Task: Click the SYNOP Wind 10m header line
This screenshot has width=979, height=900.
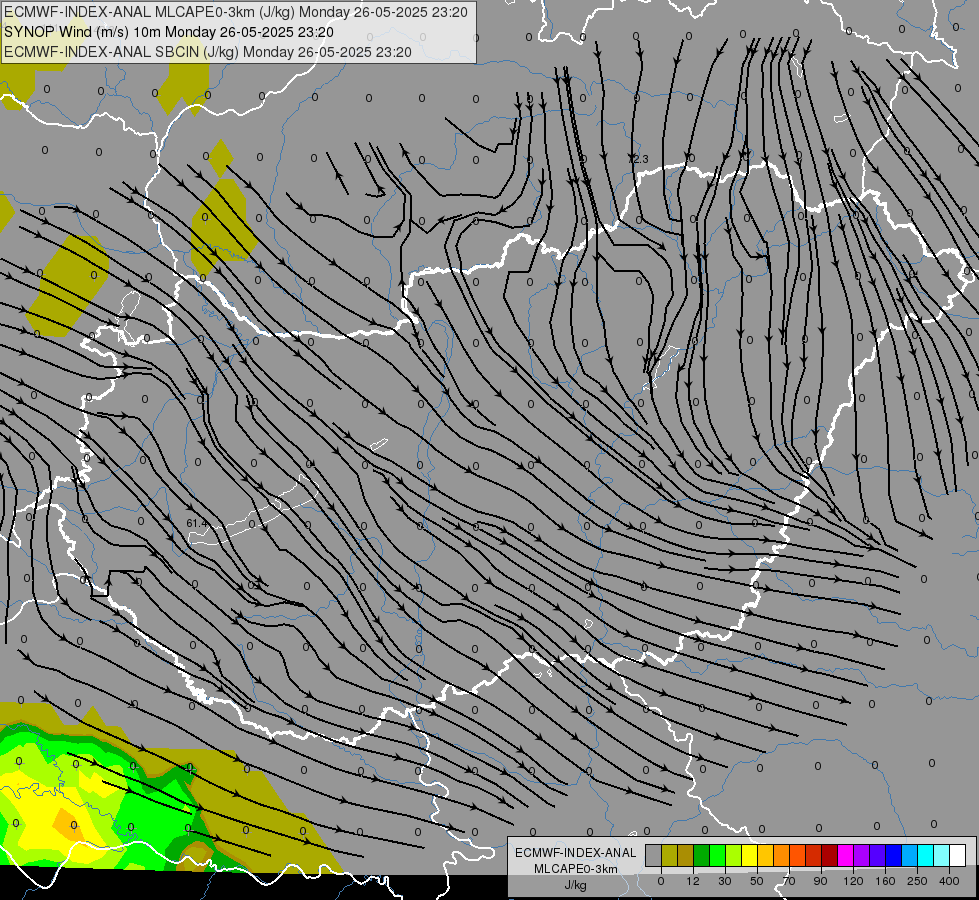Action: (x=169, y=32)
